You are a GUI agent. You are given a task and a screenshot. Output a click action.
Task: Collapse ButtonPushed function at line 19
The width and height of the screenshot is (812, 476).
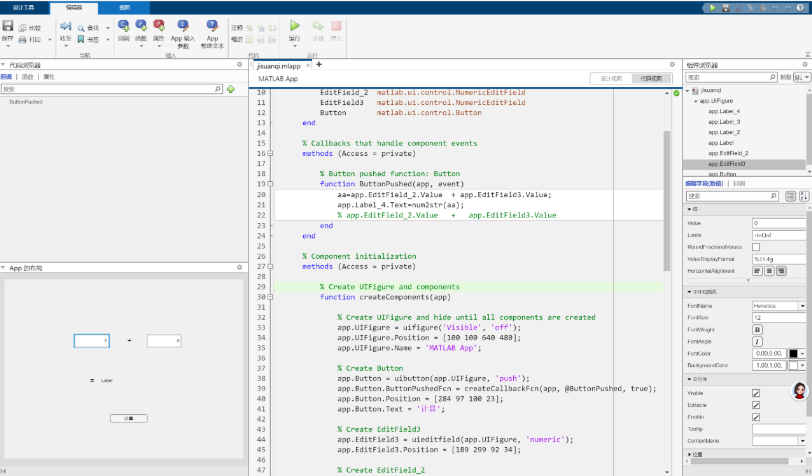(x=270, y=184)
